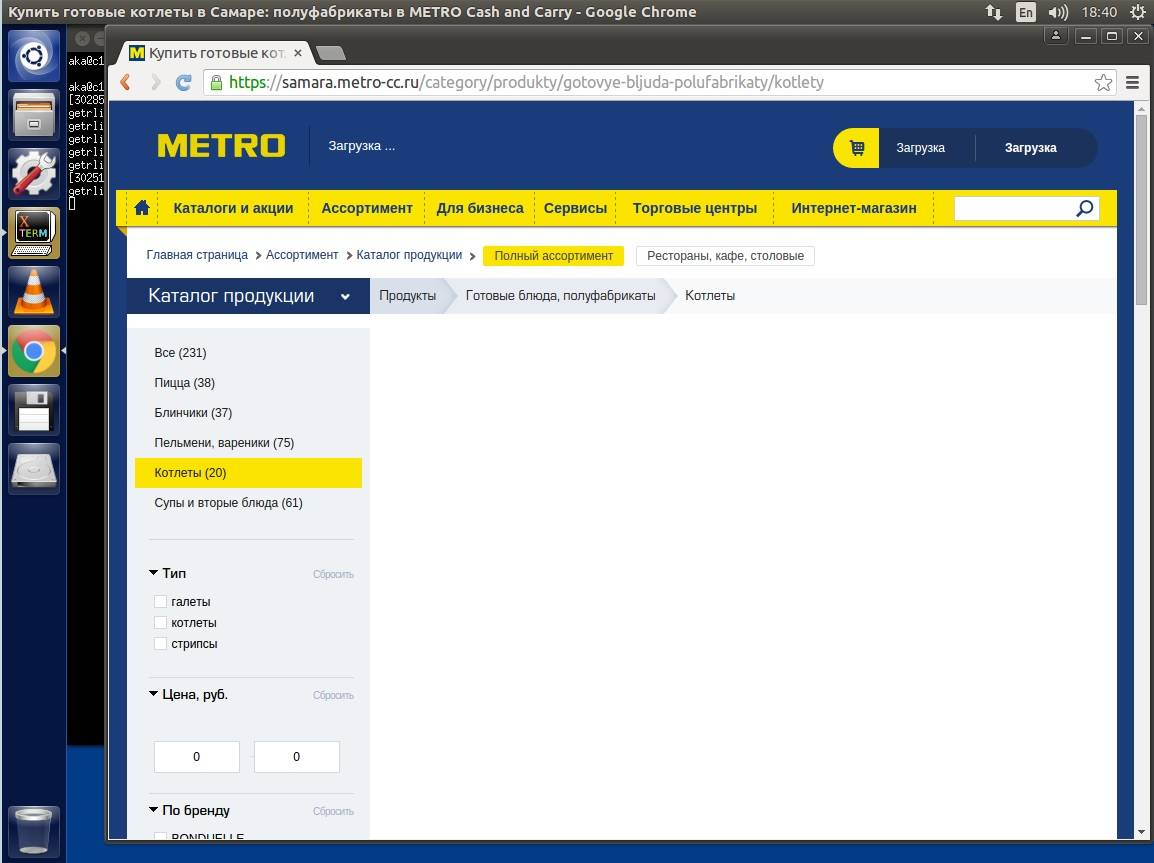The image size is (1154, 863).
Task: Expand the Каталог продукции dropdown
Action: [345, 297]
